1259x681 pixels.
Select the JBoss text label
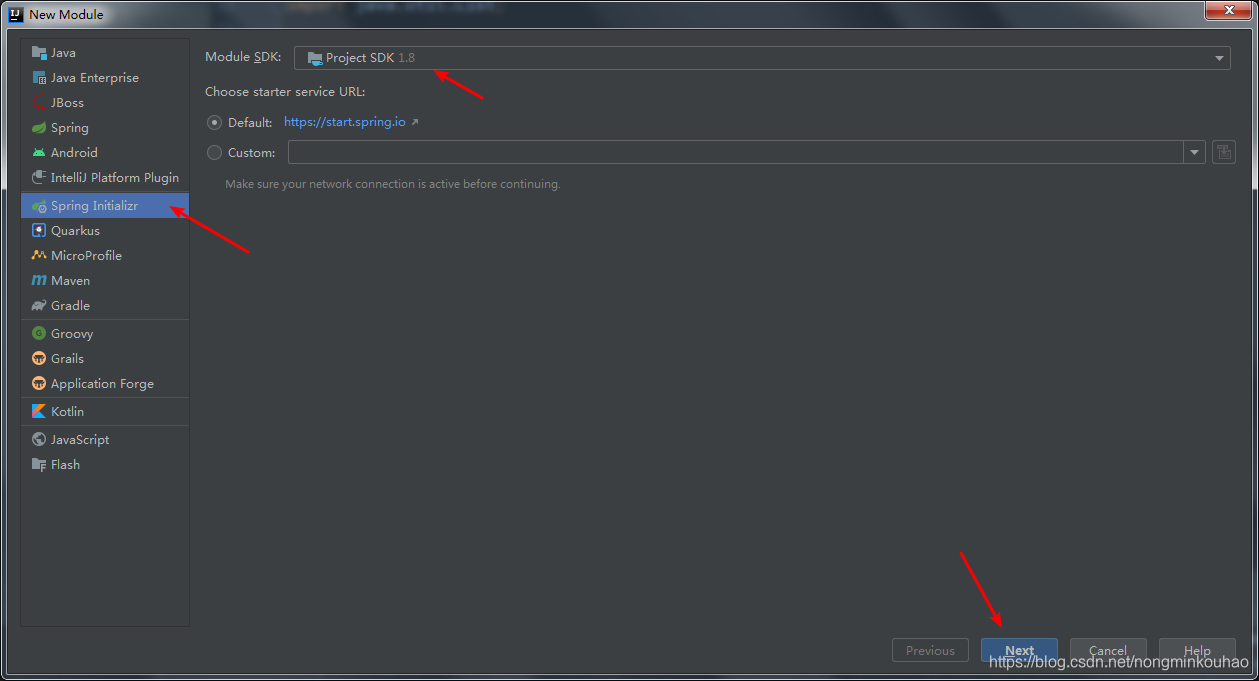pyautogui.click(x=67, y=103)
